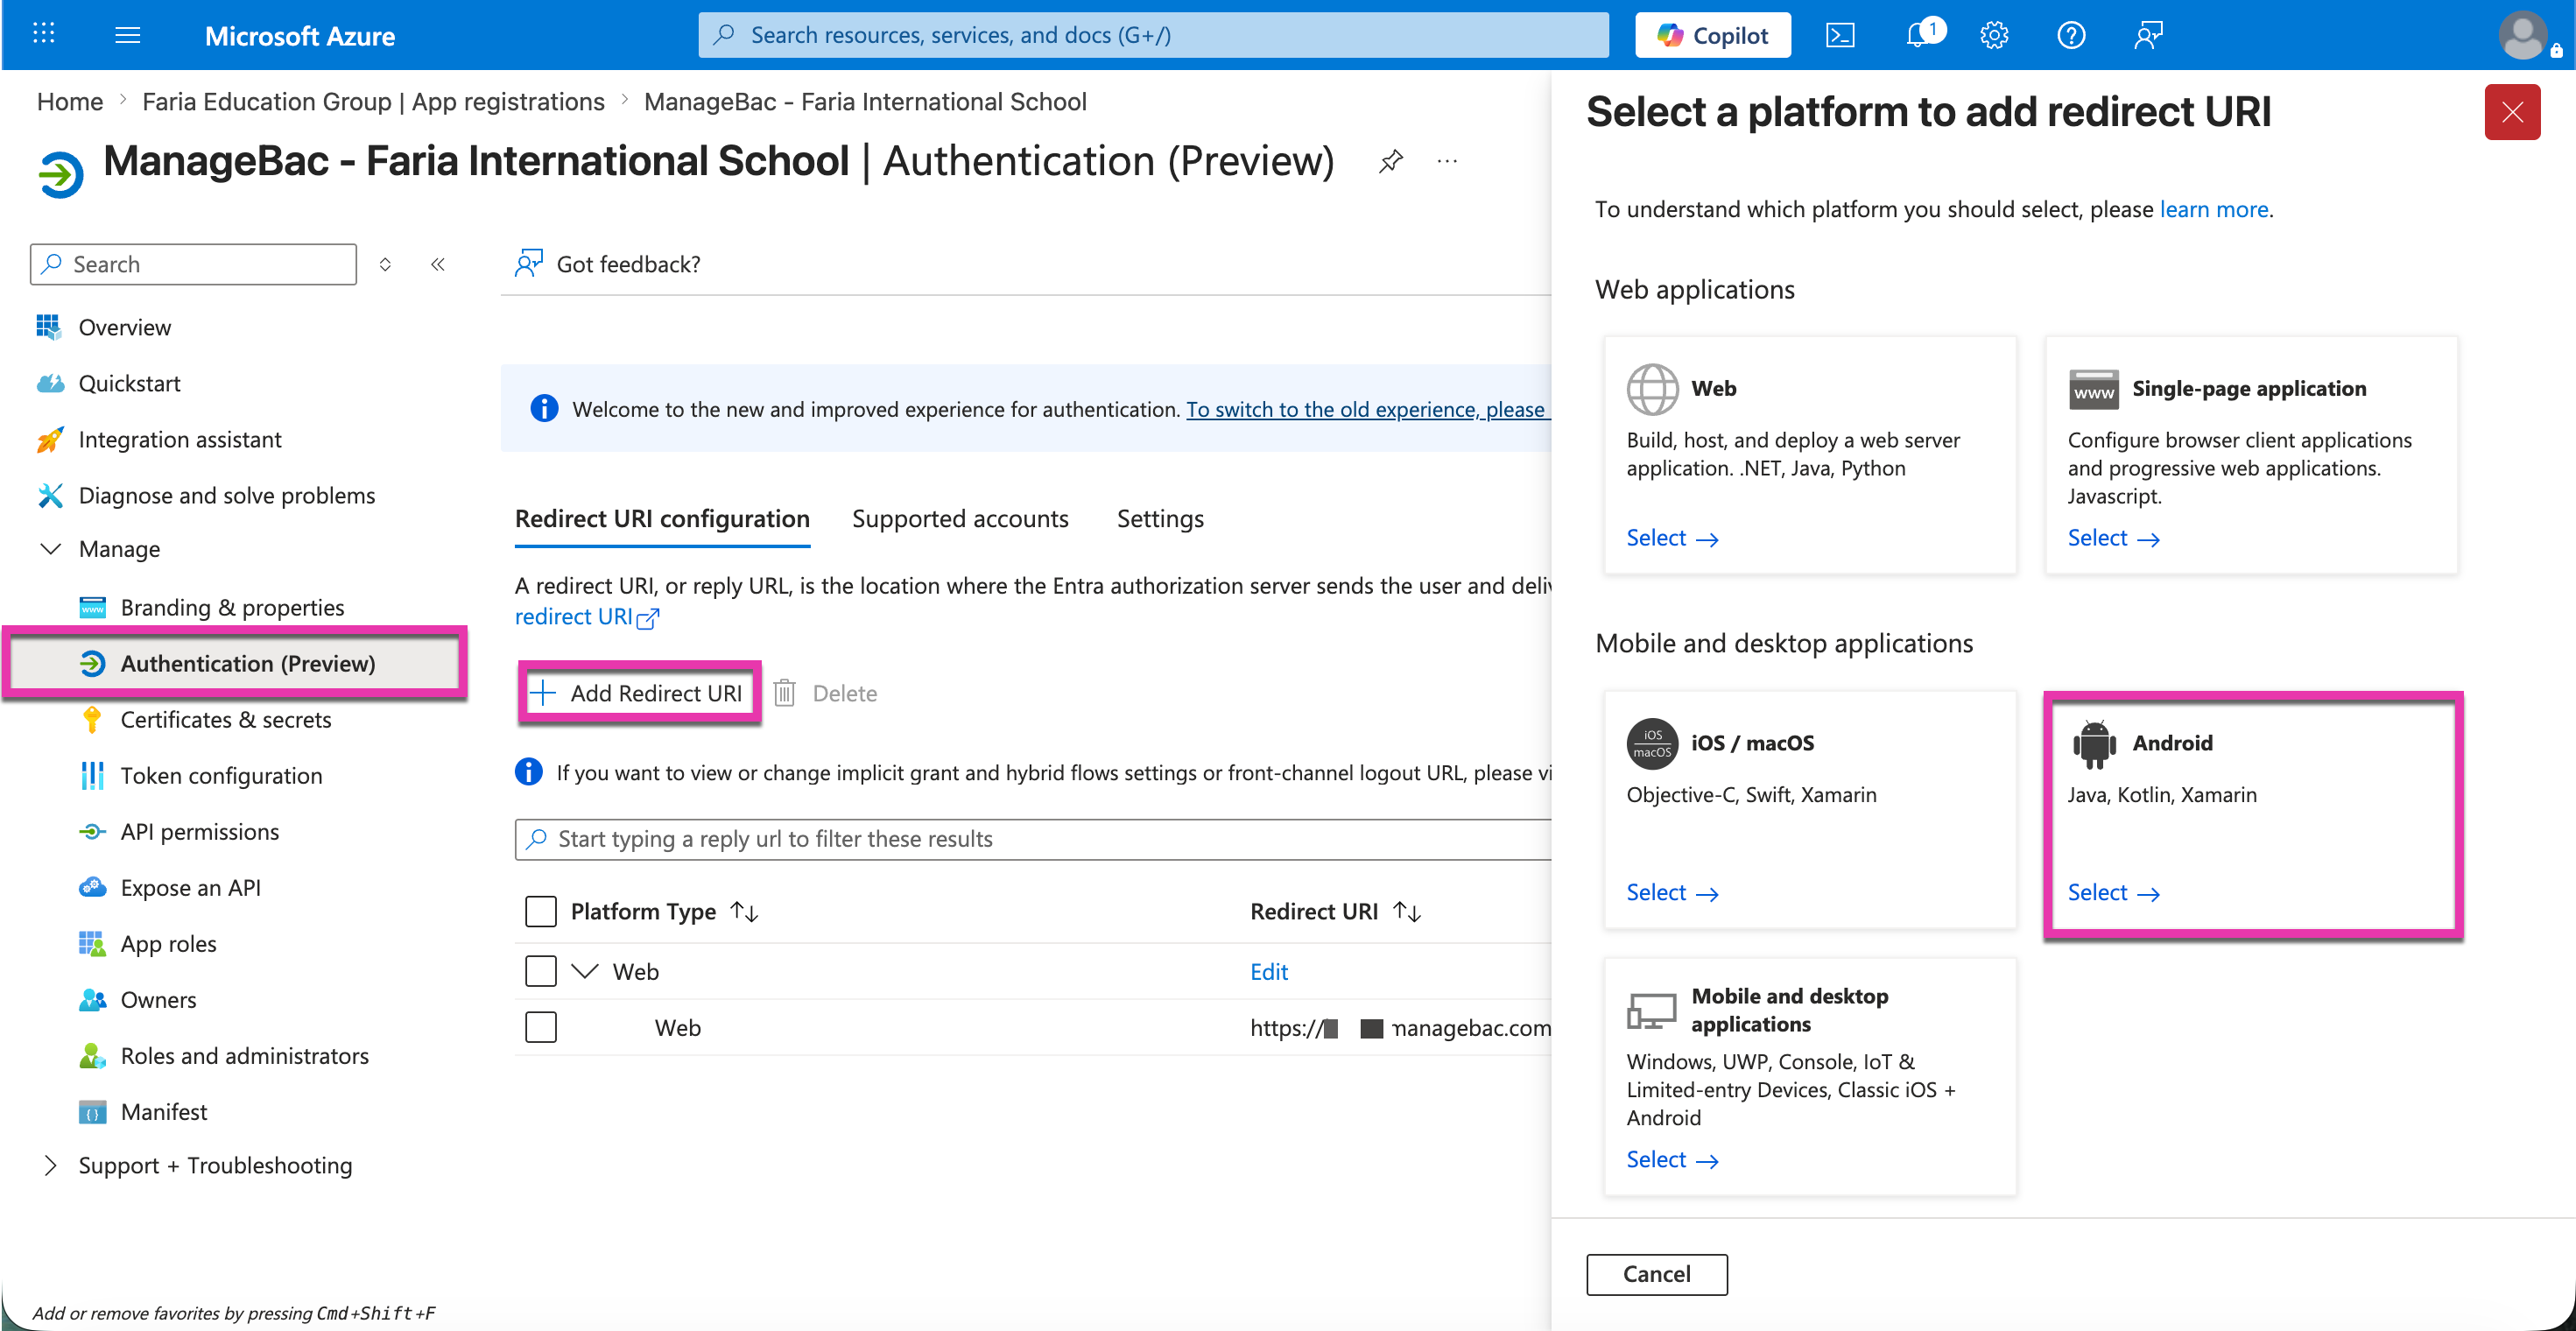Screen dimensions: 2576x1331
Task: Collapse the Web platform group chevron
Action: pyautogui.click(x=585, y=971)
